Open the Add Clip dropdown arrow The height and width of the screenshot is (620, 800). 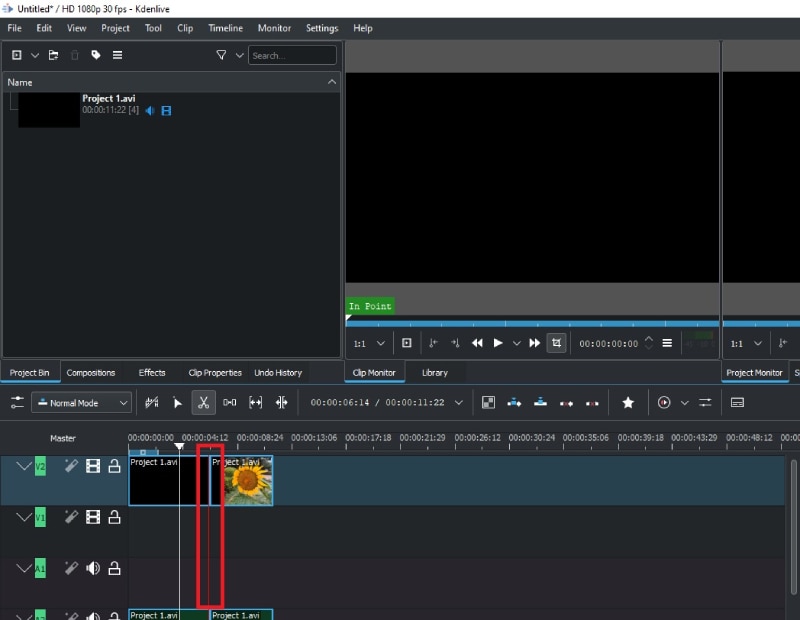(x=35, y=55)
